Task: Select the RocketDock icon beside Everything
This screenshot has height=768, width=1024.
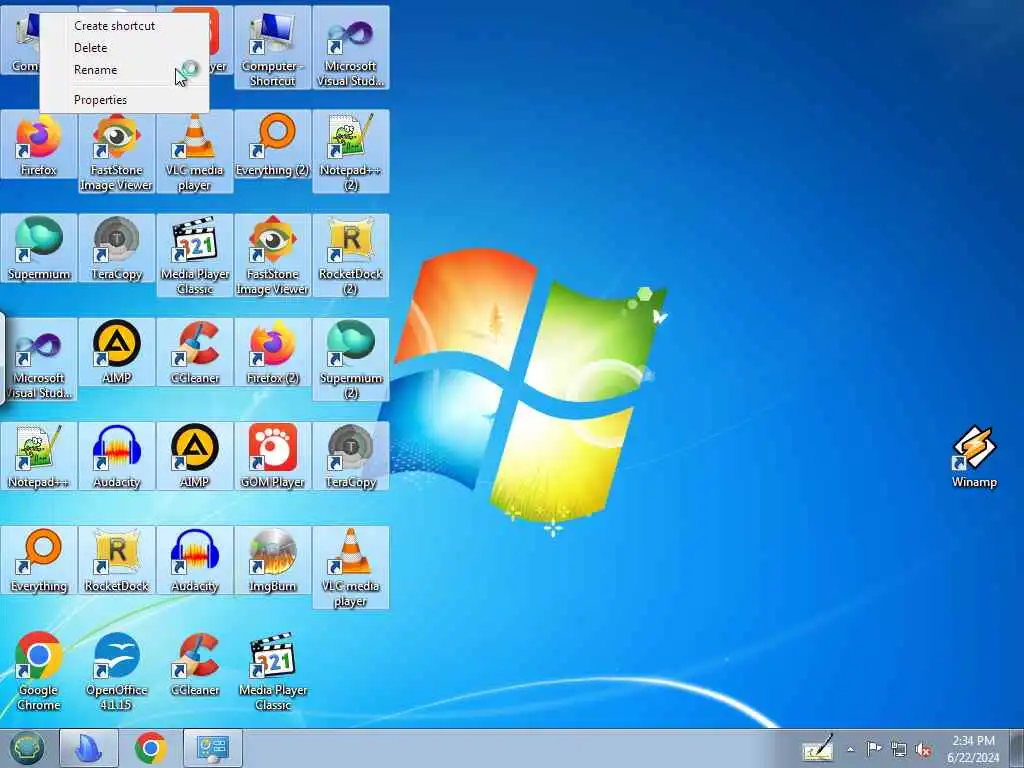Action: 116,560
